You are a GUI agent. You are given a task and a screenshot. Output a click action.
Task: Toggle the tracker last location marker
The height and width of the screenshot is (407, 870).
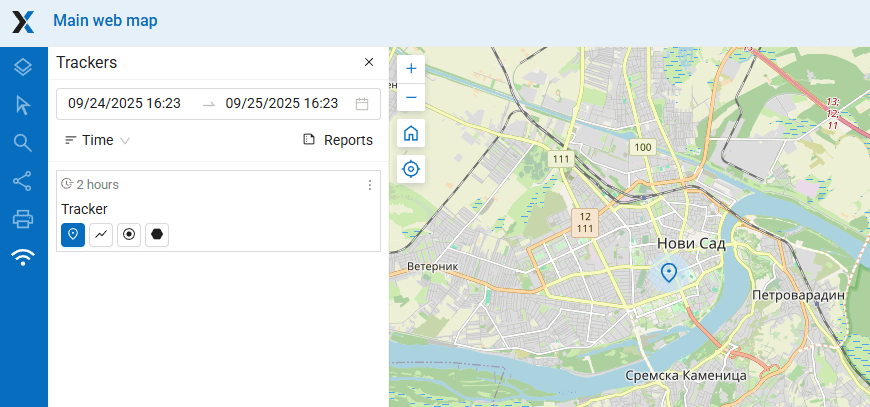coord(73,234)
